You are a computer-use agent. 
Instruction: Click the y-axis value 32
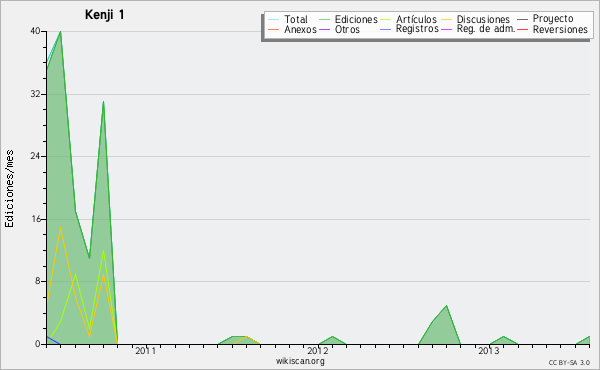[x=35, y=94]
